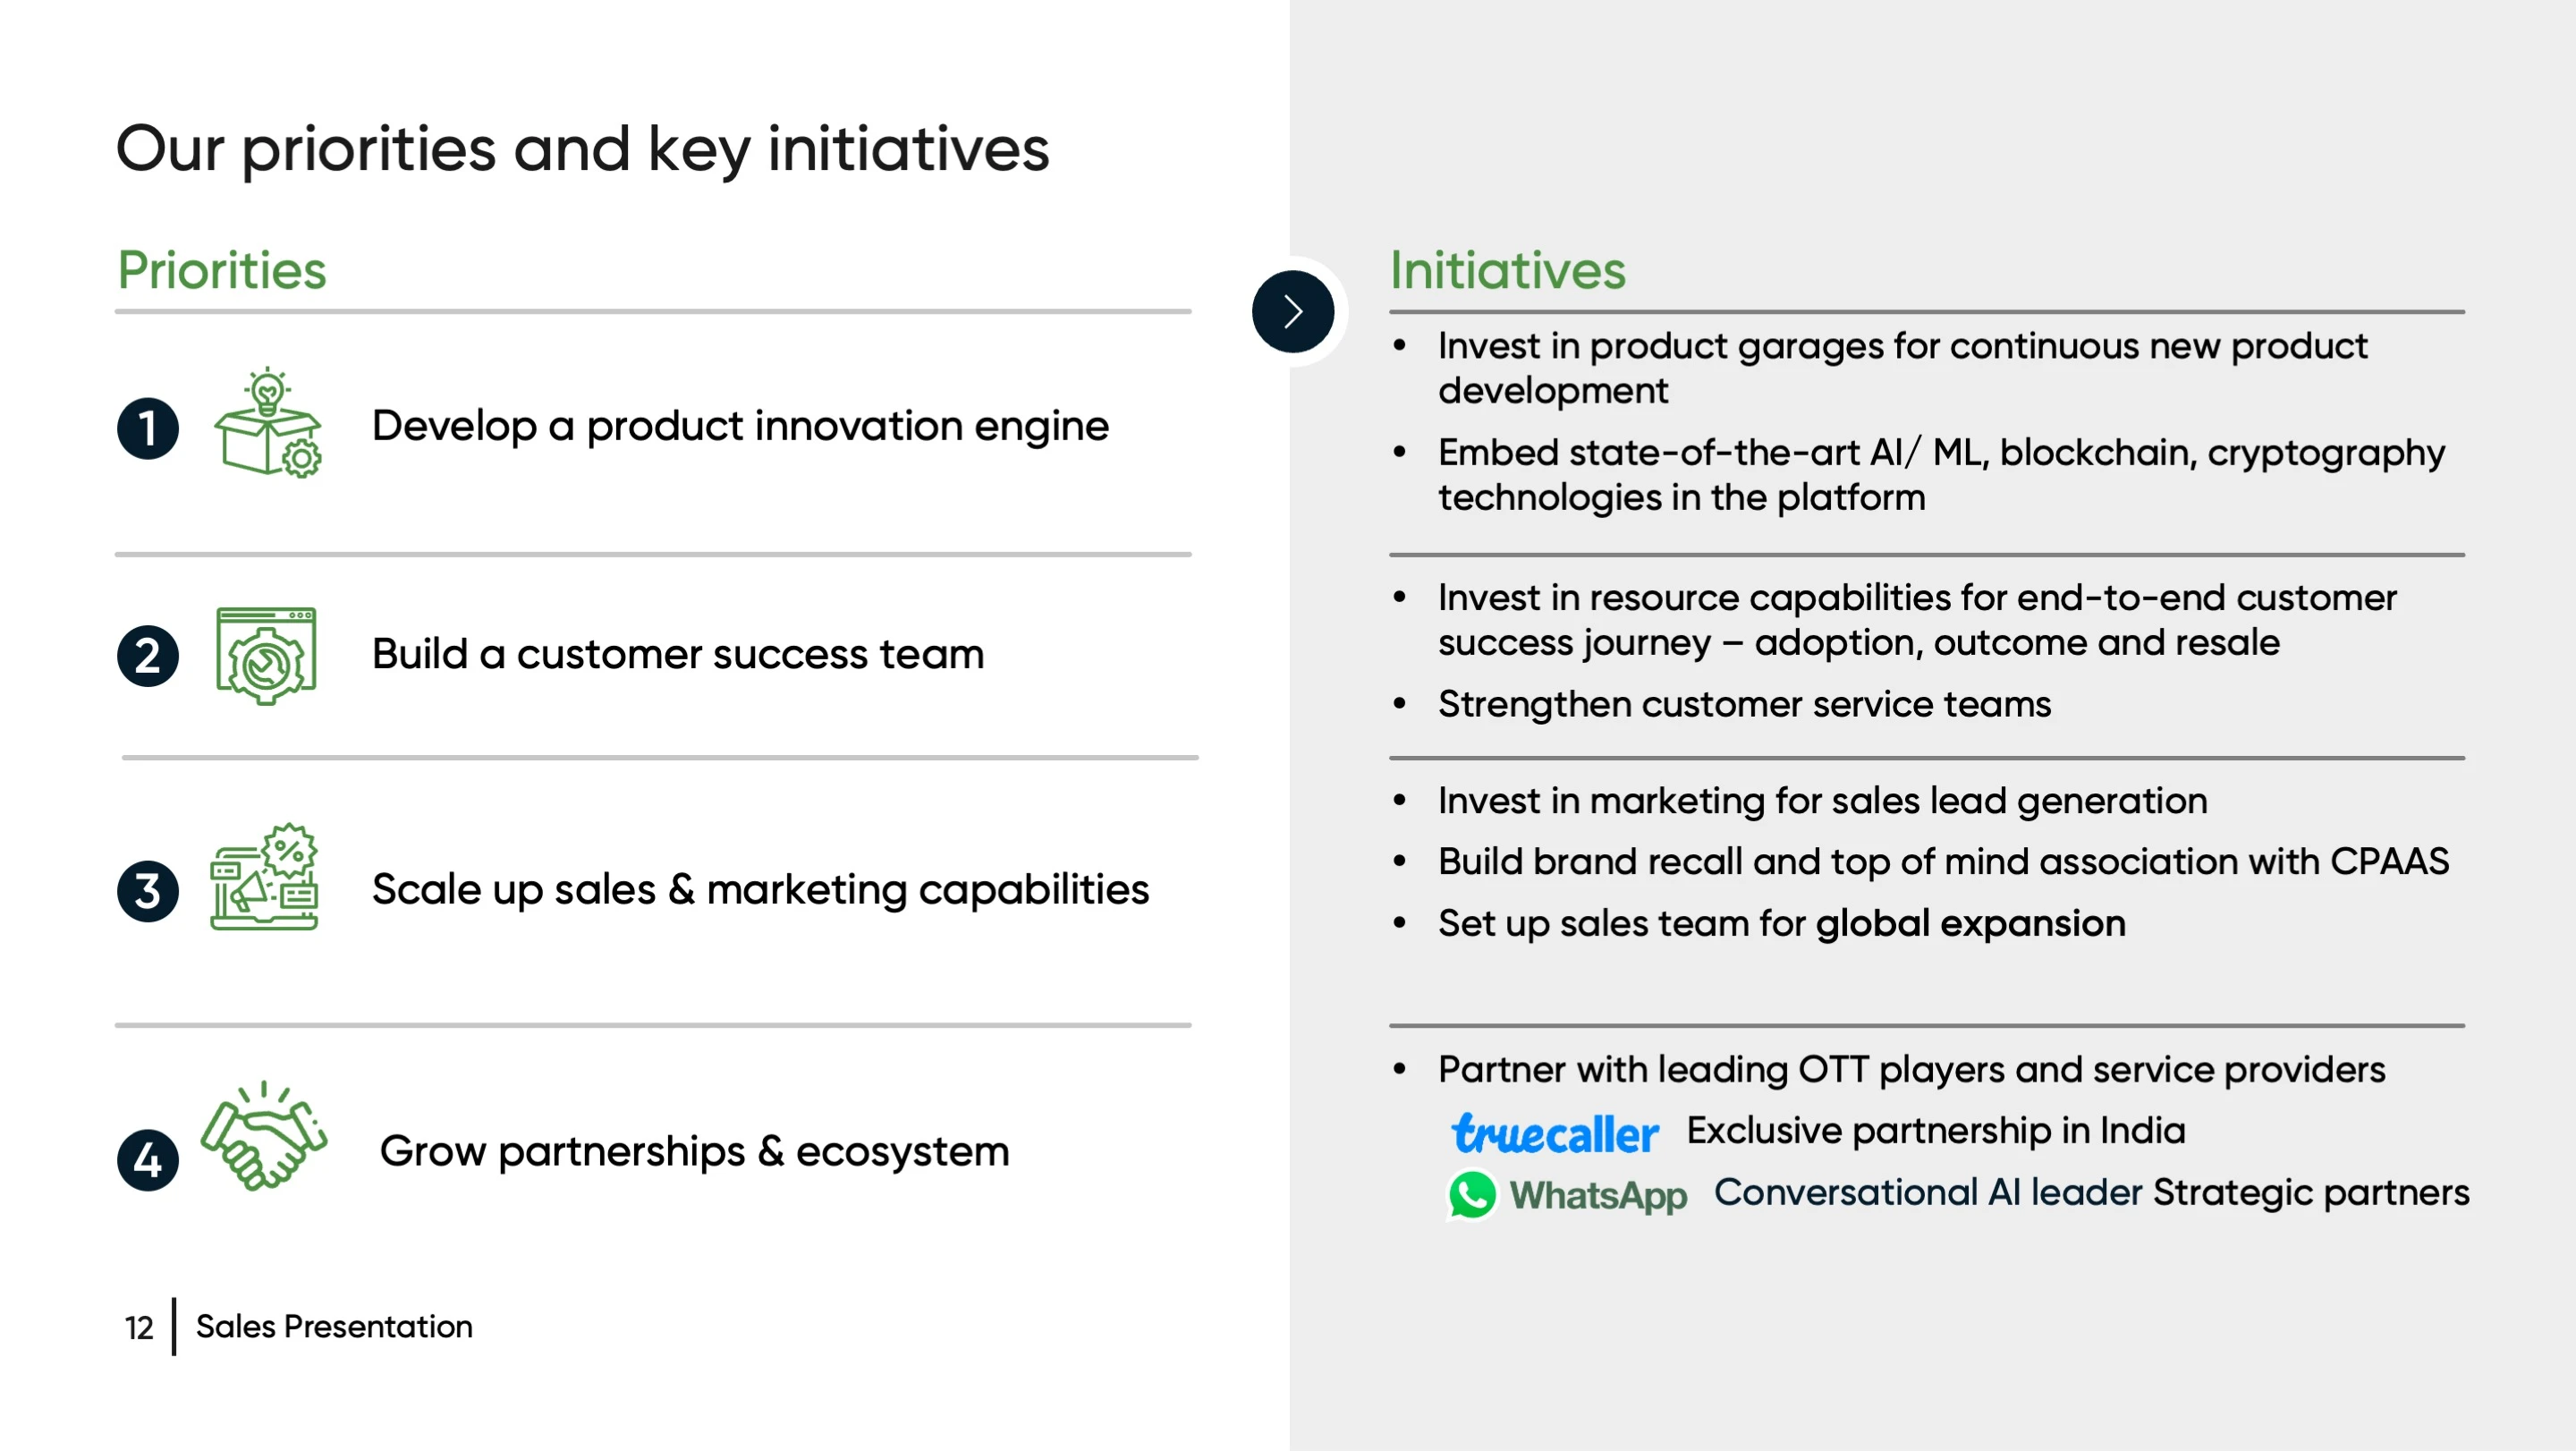Select the number 4 circle badge
The height and width of the screenshot is (1451, 2576).
(x=148, y=1160)
